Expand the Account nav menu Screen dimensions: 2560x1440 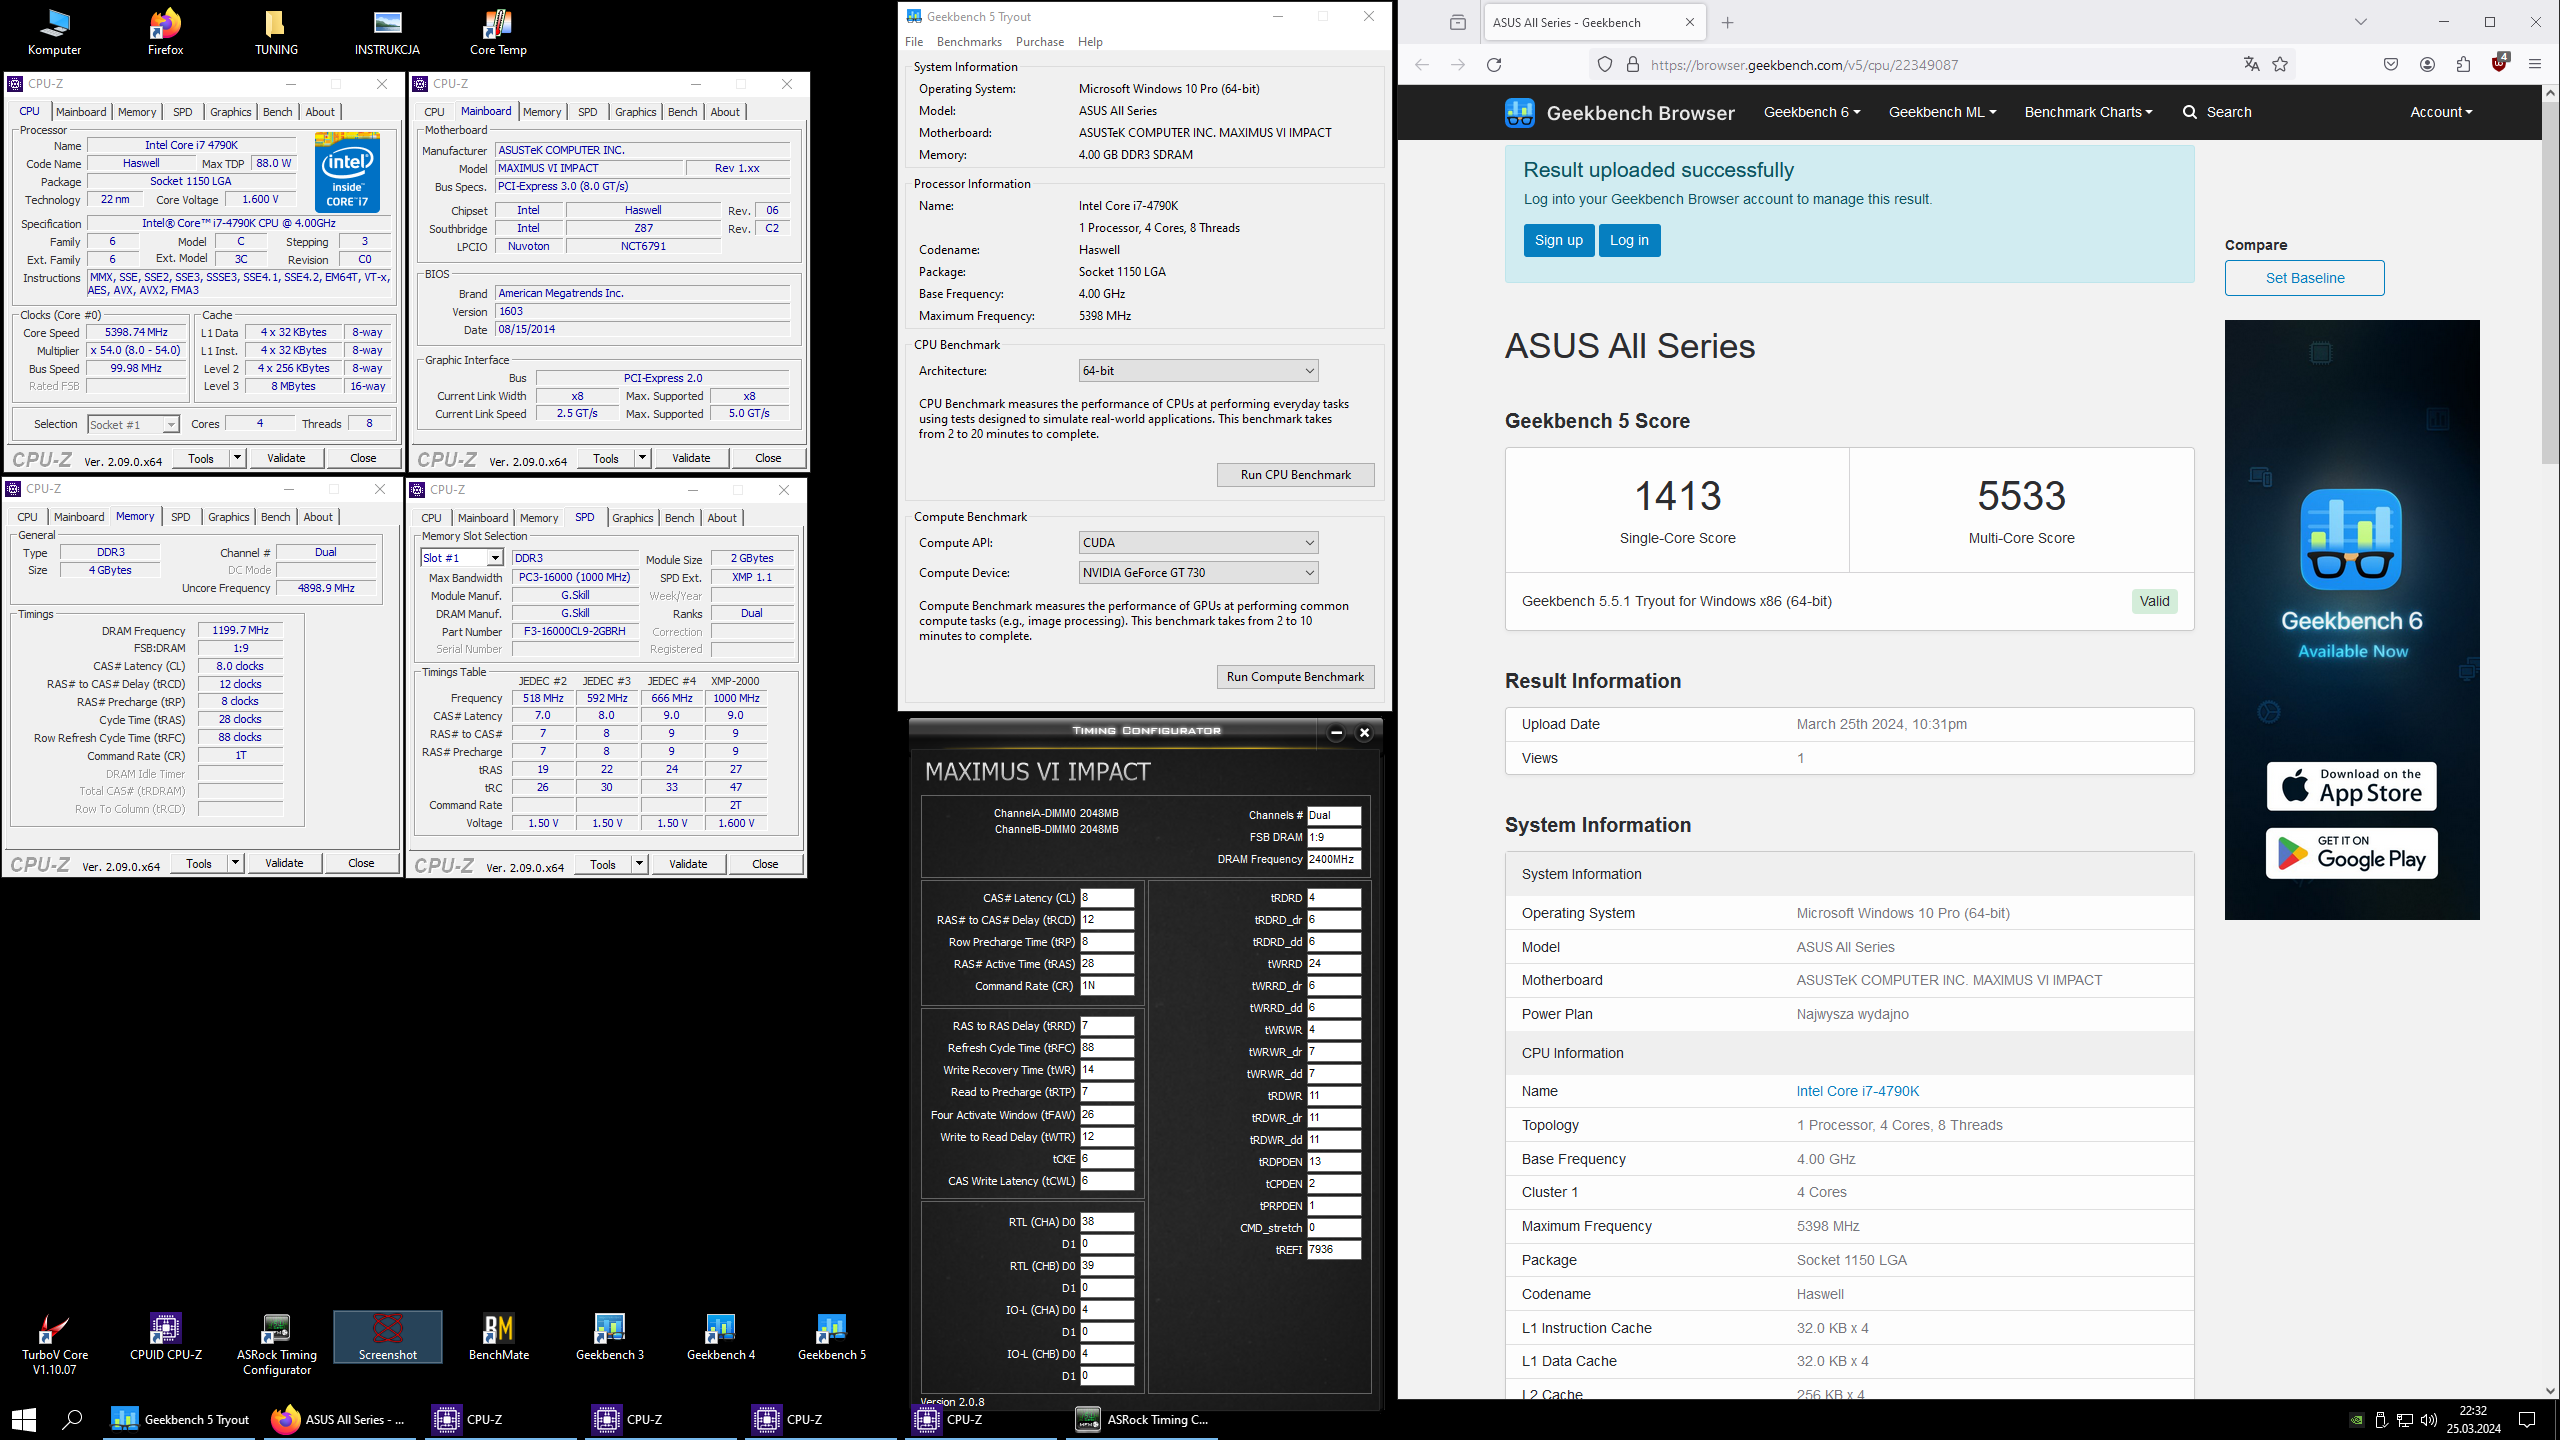(x=2441, y=113)
